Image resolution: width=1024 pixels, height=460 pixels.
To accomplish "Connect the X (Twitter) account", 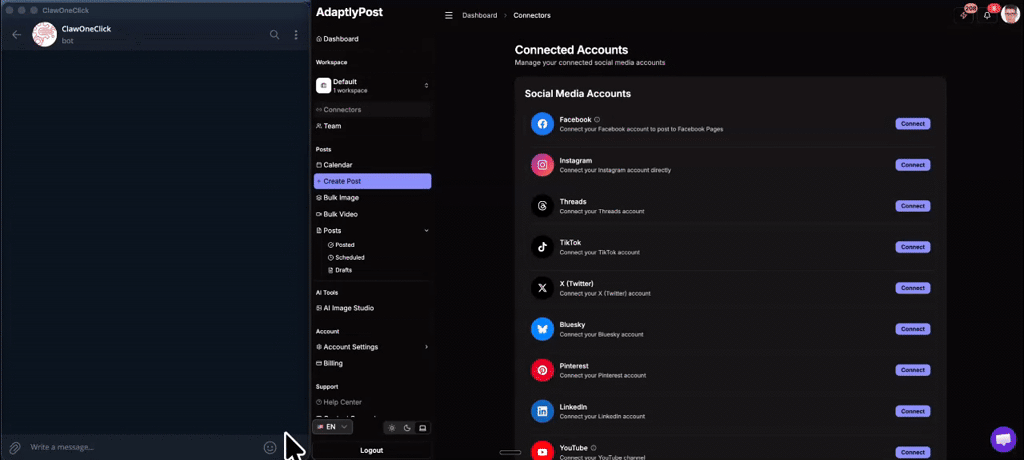I will (x=912, y=288).
